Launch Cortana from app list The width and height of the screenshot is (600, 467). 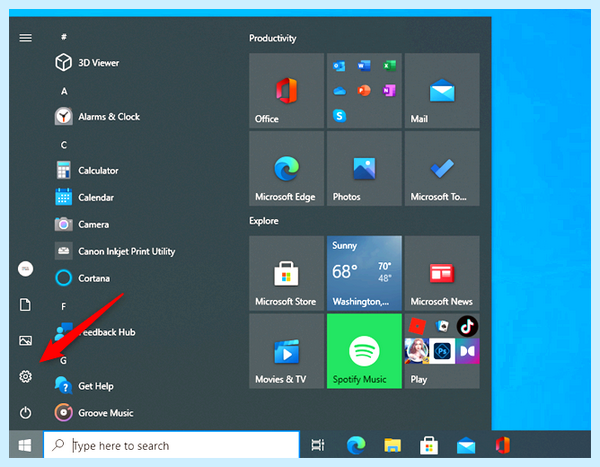coord(82,278)
